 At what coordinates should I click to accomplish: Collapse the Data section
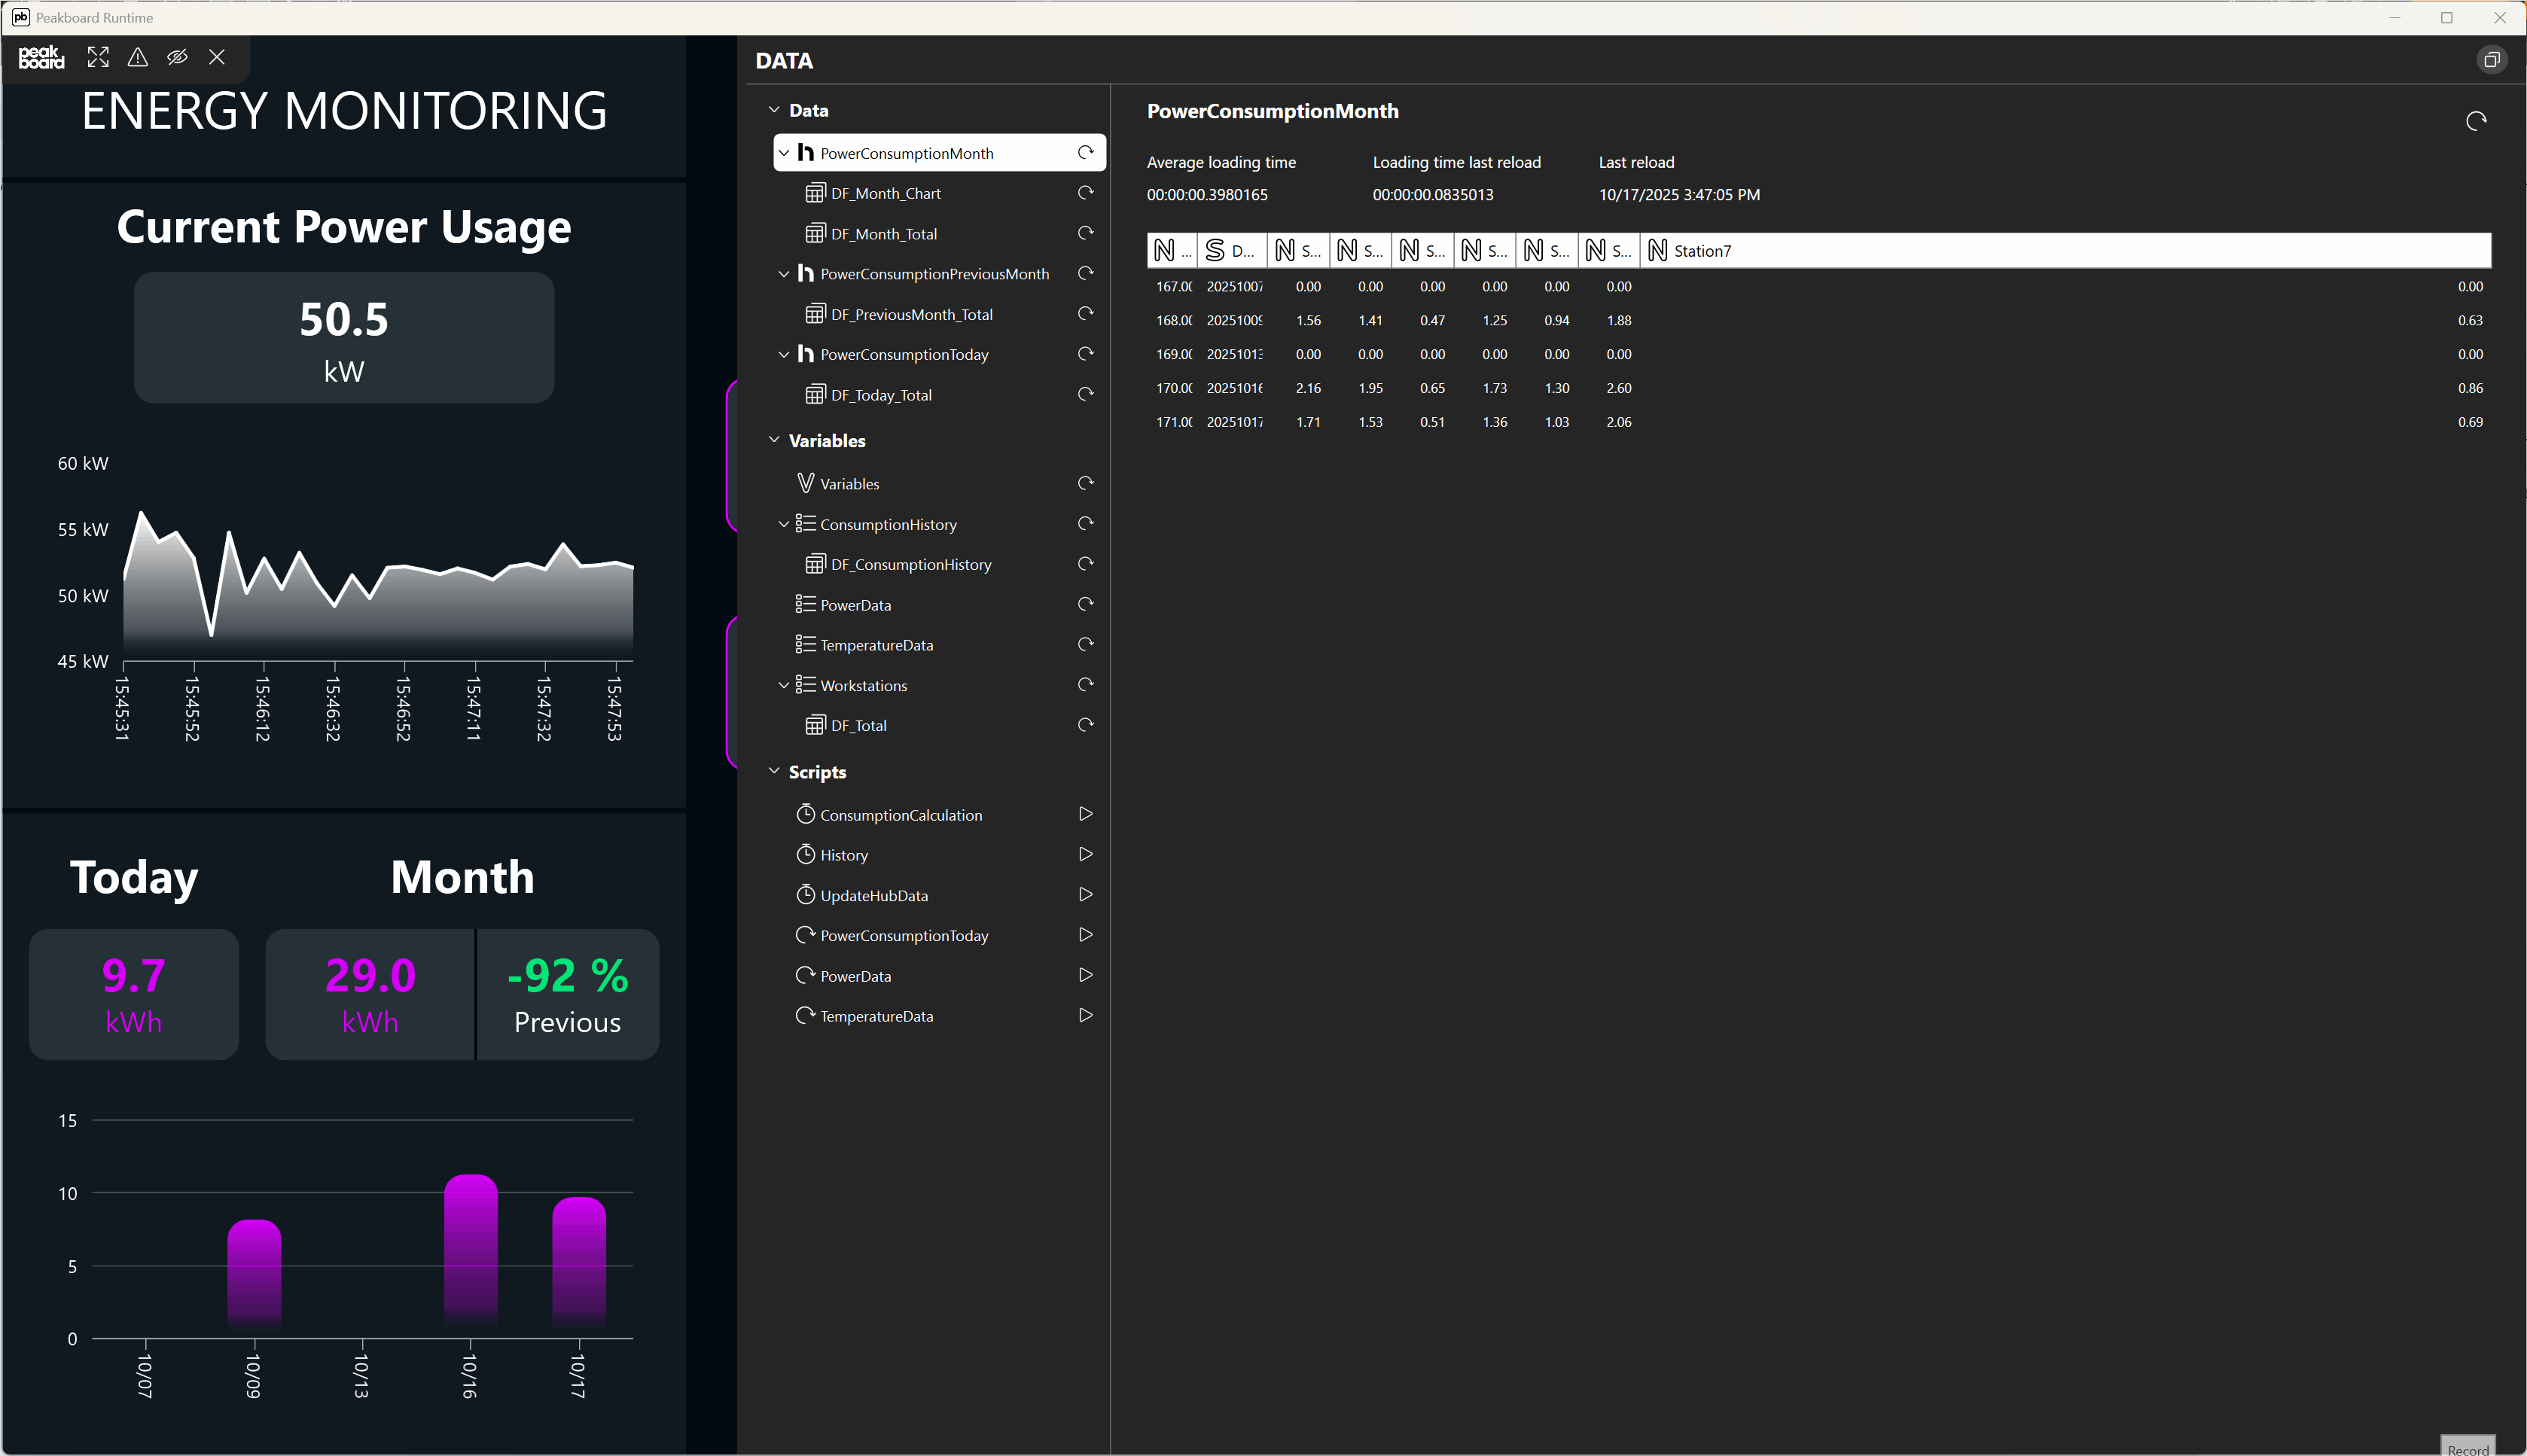(773, 110)
